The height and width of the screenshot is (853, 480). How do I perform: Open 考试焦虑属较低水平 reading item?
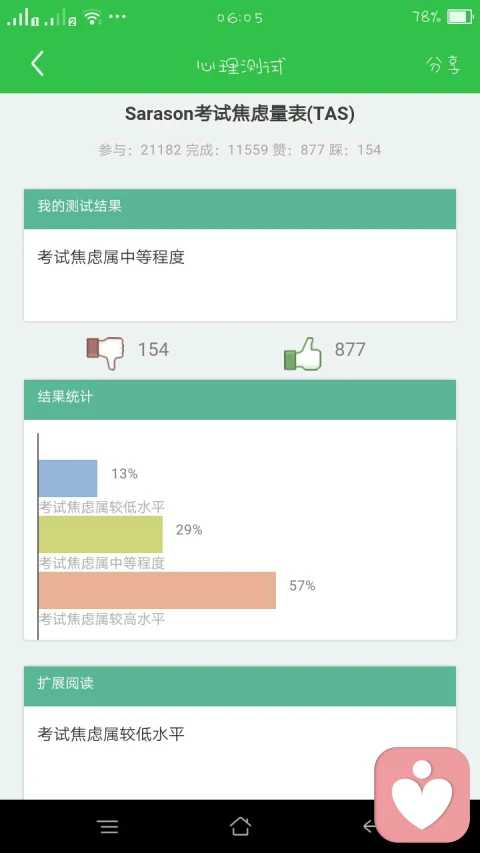[111, 734]
